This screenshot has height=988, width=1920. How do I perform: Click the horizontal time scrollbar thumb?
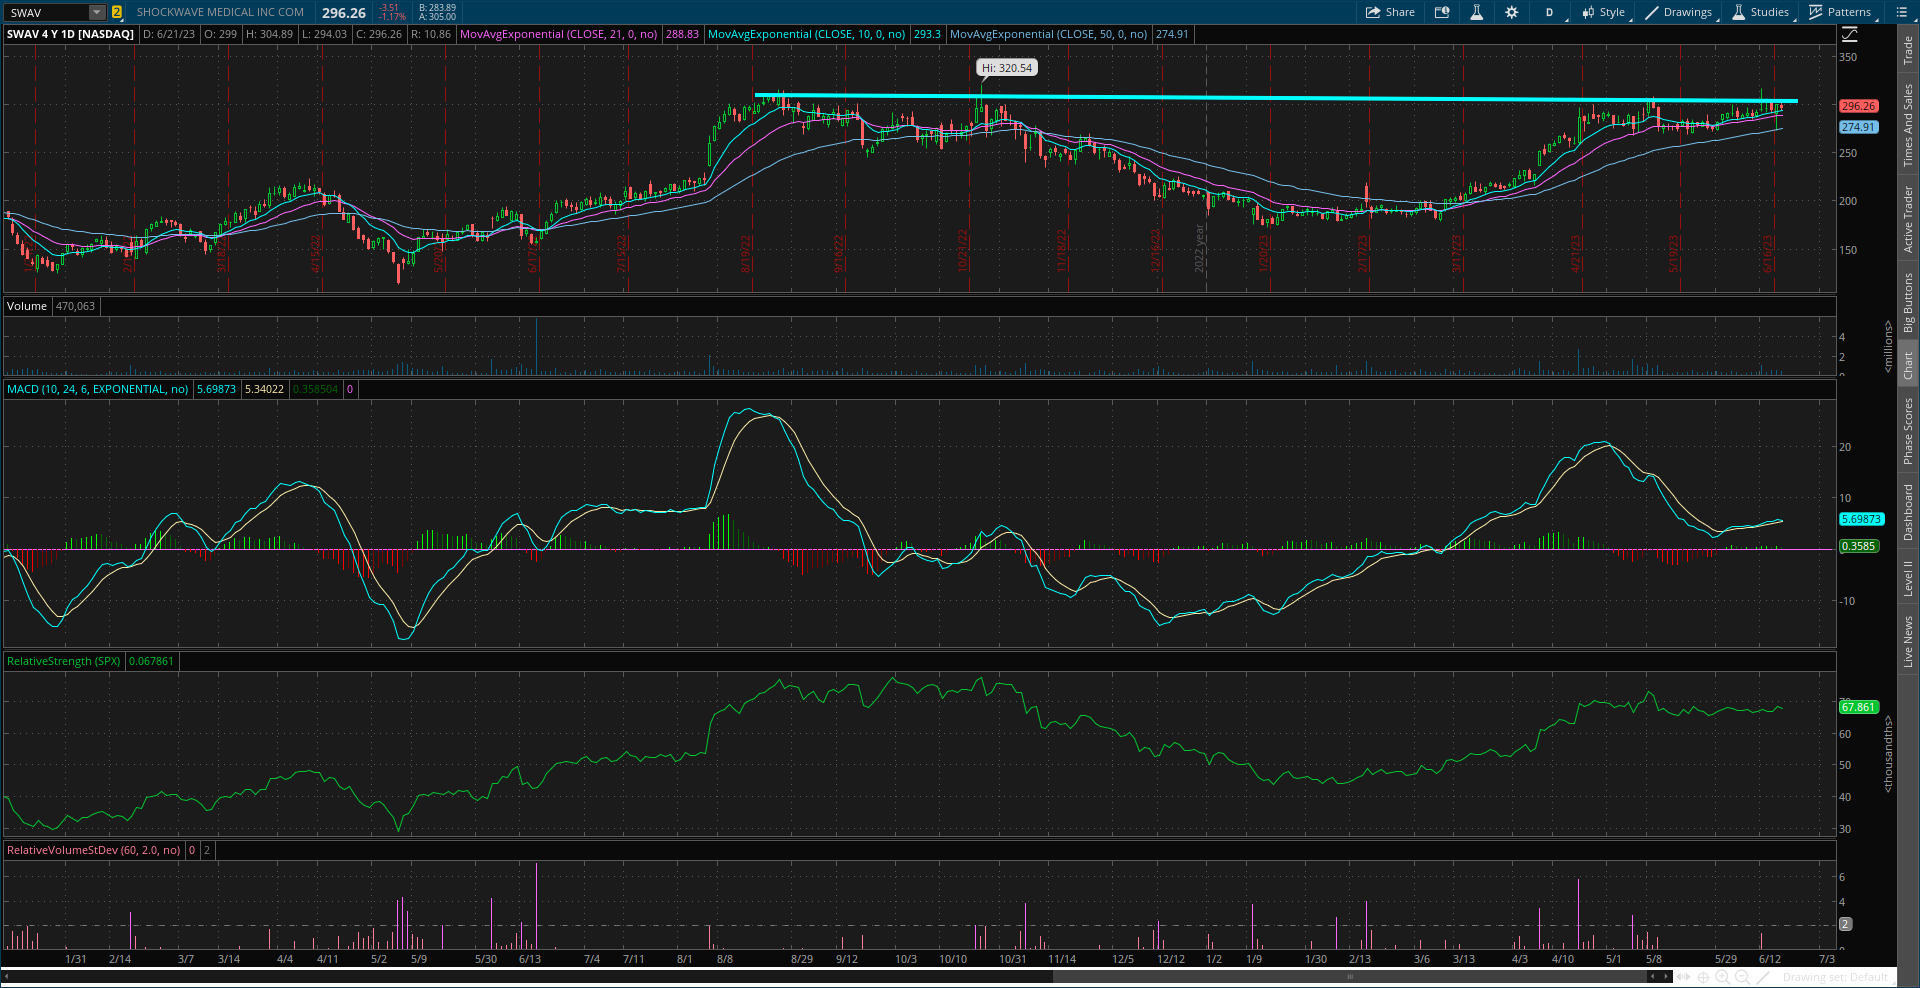[x=1350, y=977]
